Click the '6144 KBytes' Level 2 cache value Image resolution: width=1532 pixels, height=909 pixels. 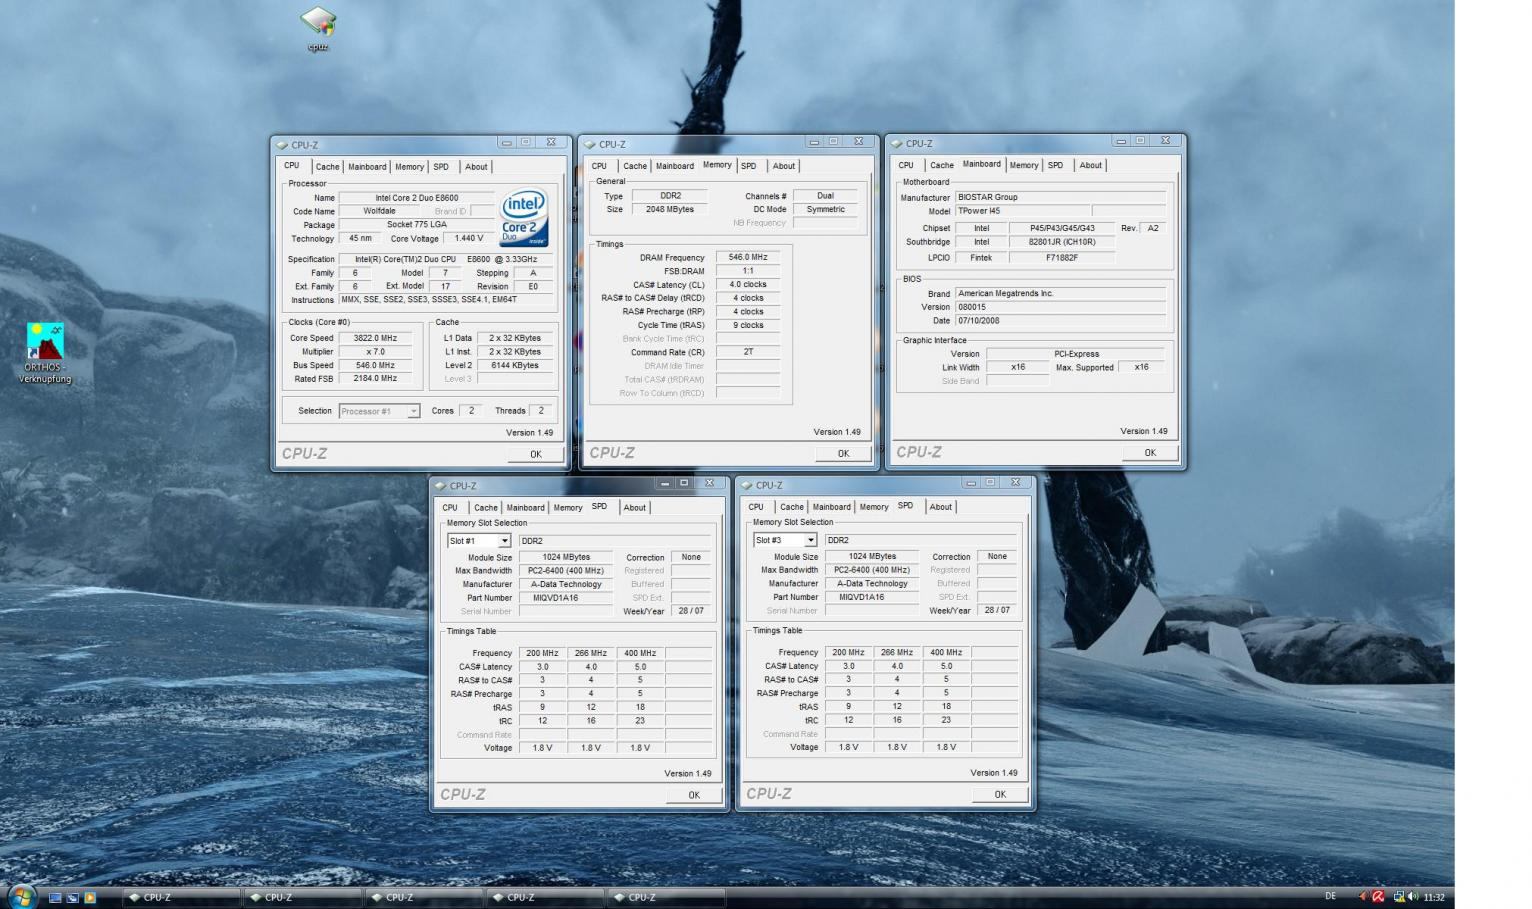coord(514,365)
